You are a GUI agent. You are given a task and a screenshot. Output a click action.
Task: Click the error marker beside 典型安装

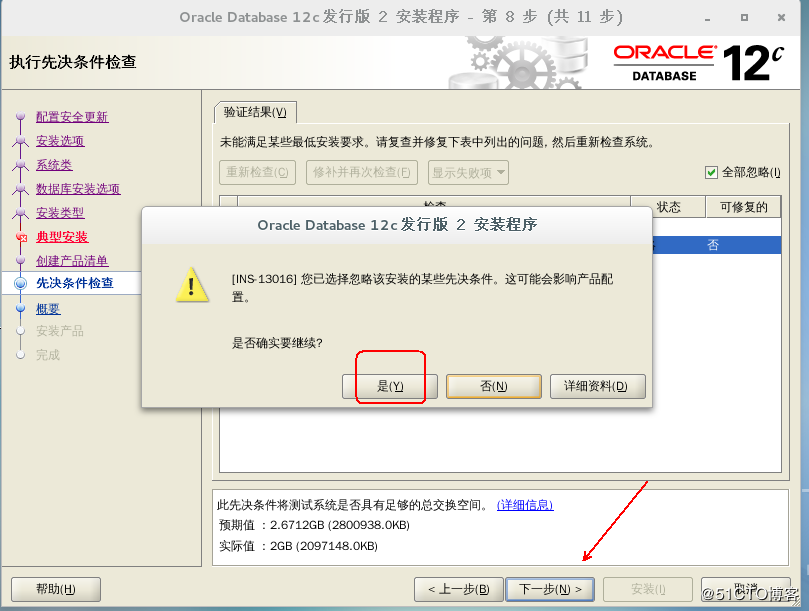pos(21,237)
